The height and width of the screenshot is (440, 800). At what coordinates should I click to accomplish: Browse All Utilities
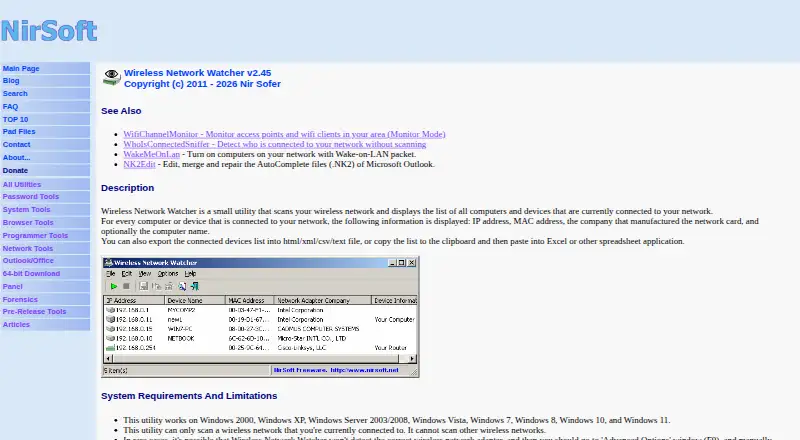[x=22, y=184]
